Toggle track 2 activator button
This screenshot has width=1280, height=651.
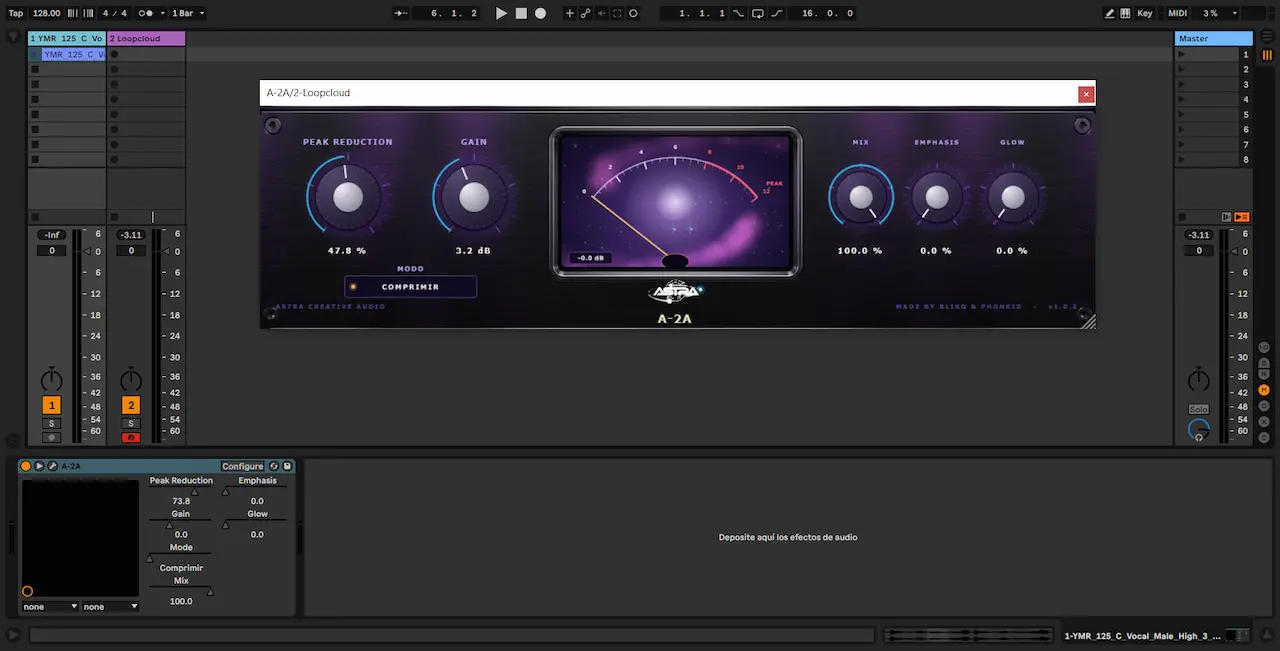(x=131, y=405)
